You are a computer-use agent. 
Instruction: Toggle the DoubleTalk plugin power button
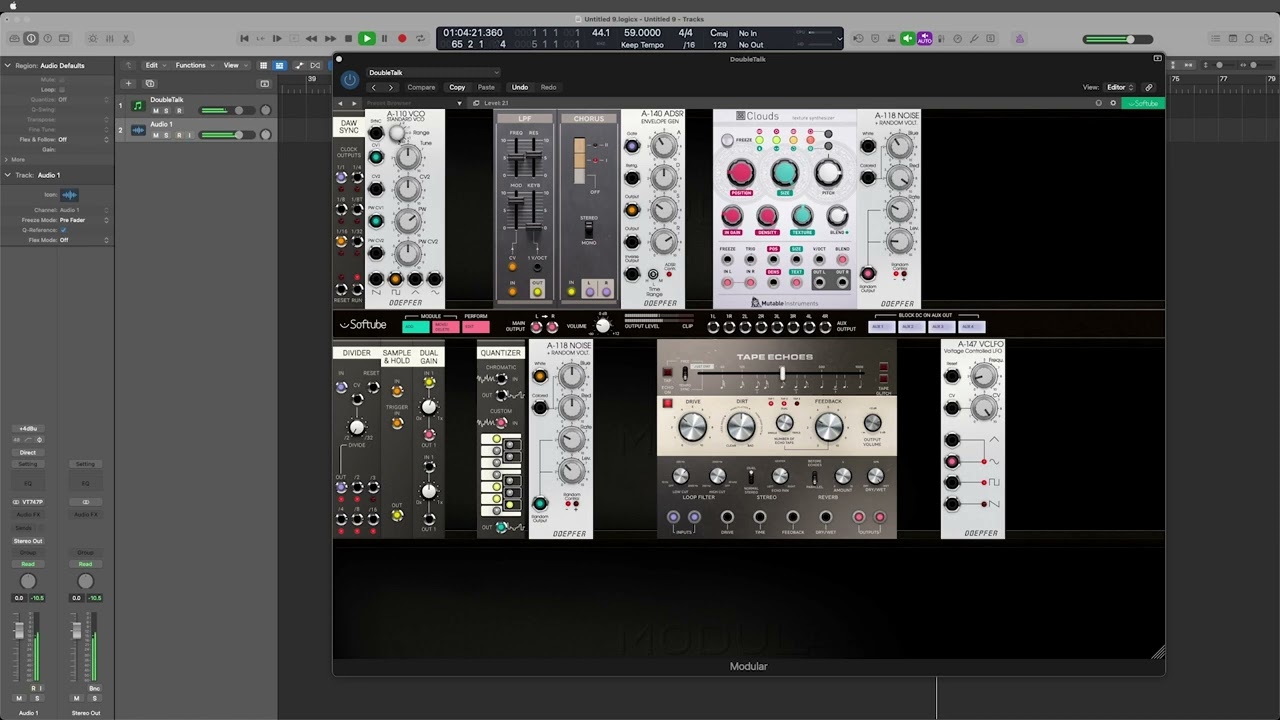(x=349, y=79)
